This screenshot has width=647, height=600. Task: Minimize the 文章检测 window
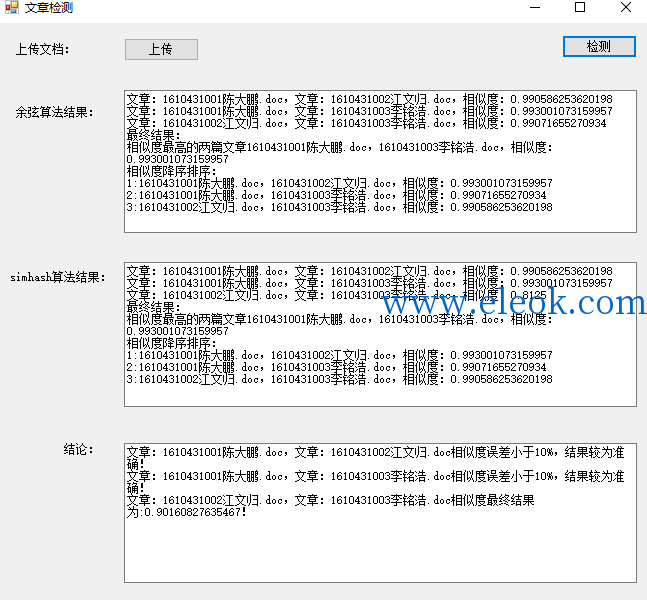click(535, 7)
